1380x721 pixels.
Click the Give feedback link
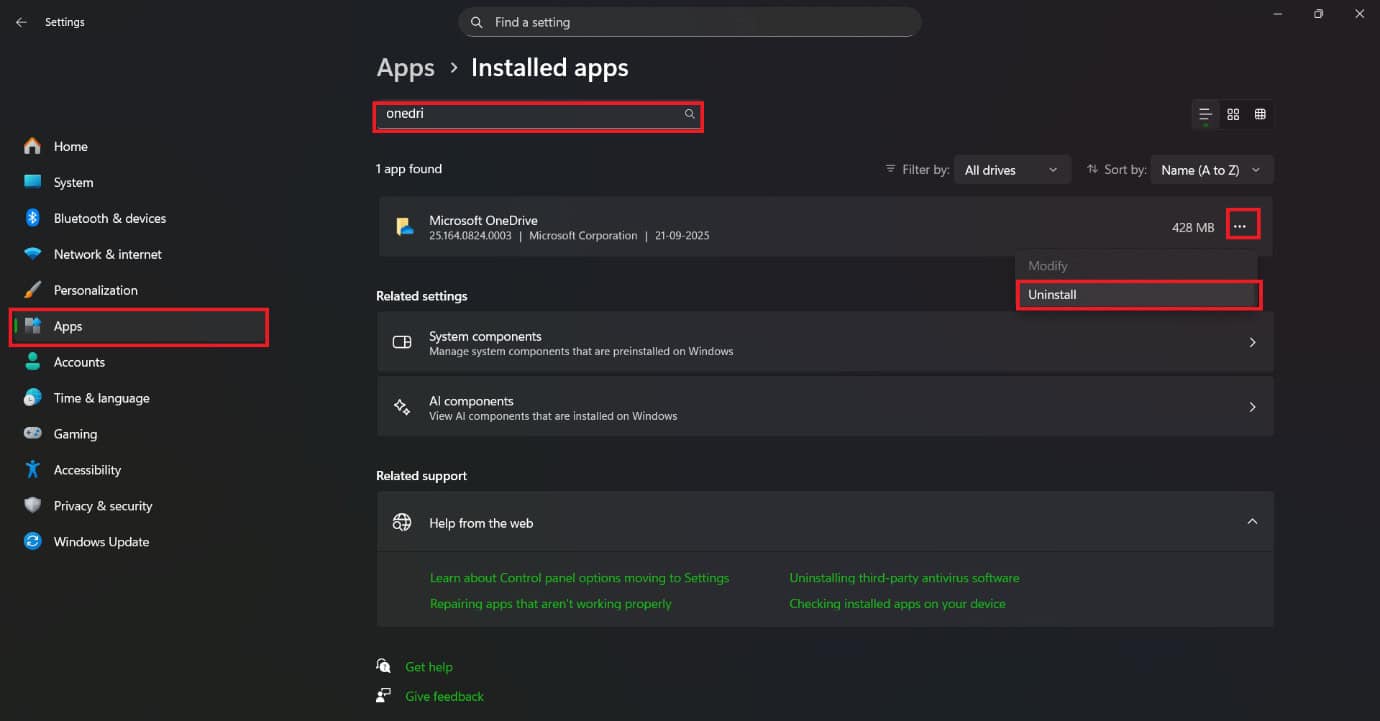[x=444, y=696]
